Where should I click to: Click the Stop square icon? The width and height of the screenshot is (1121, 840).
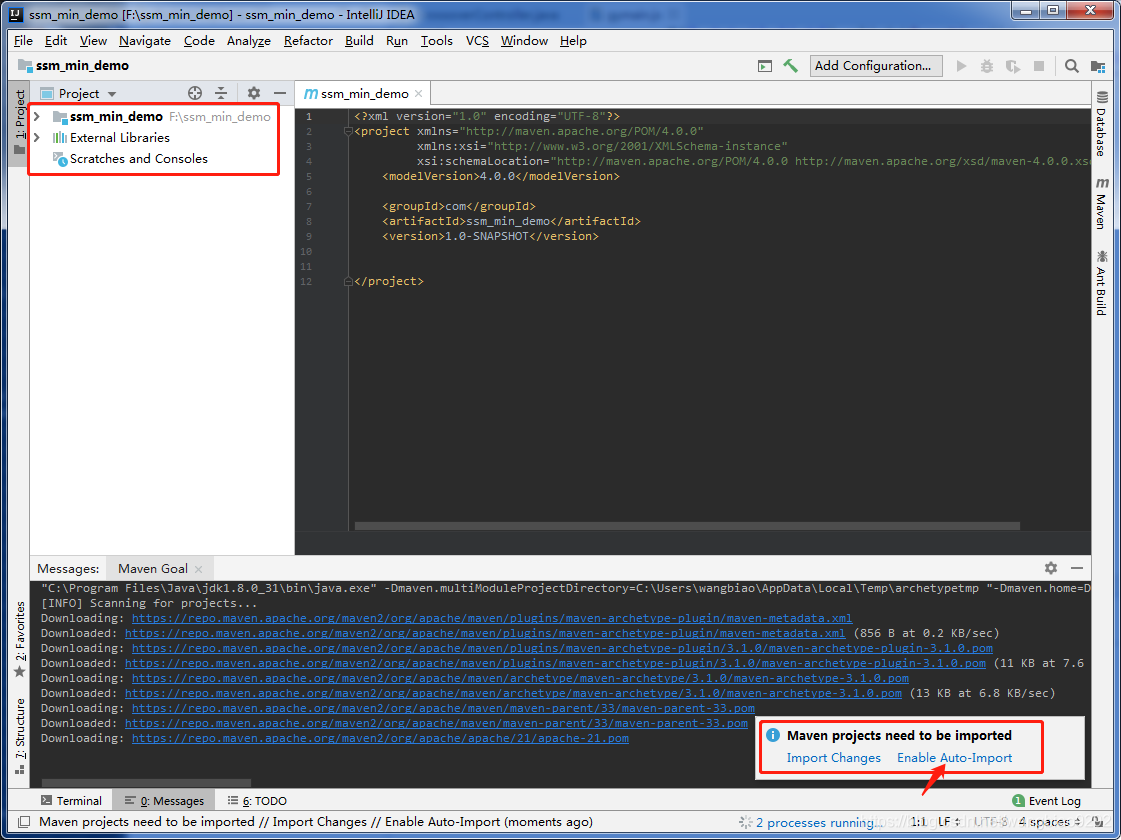point(1039,66)
